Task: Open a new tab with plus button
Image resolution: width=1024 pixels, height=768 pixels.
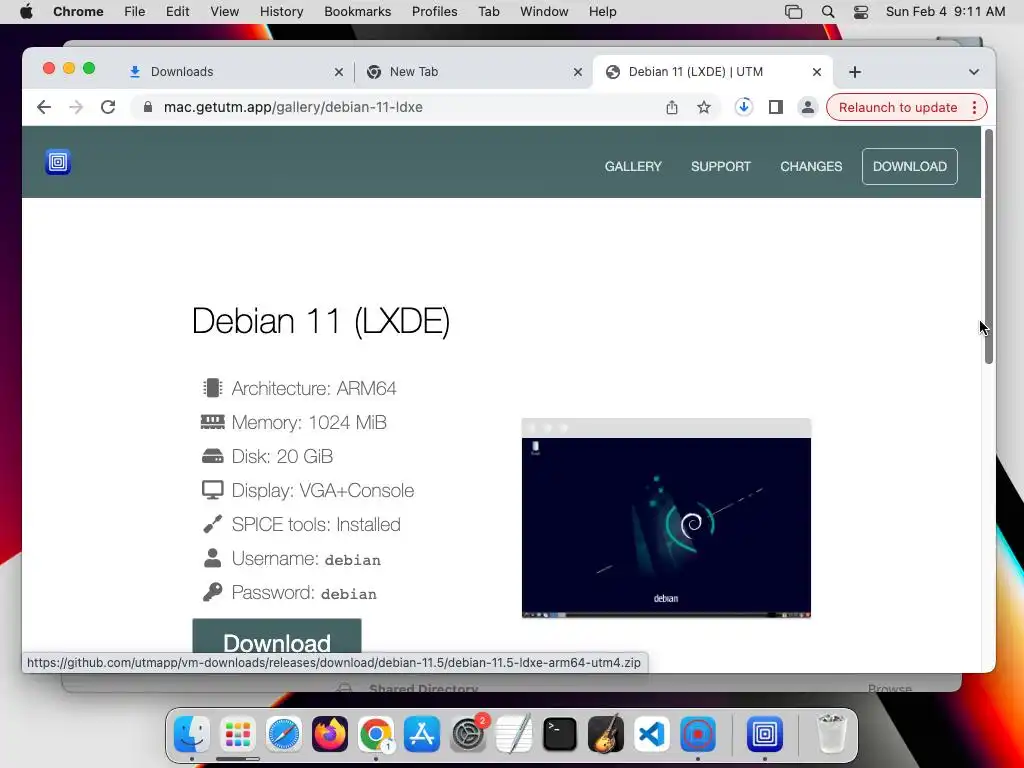Action: point(855,72)
